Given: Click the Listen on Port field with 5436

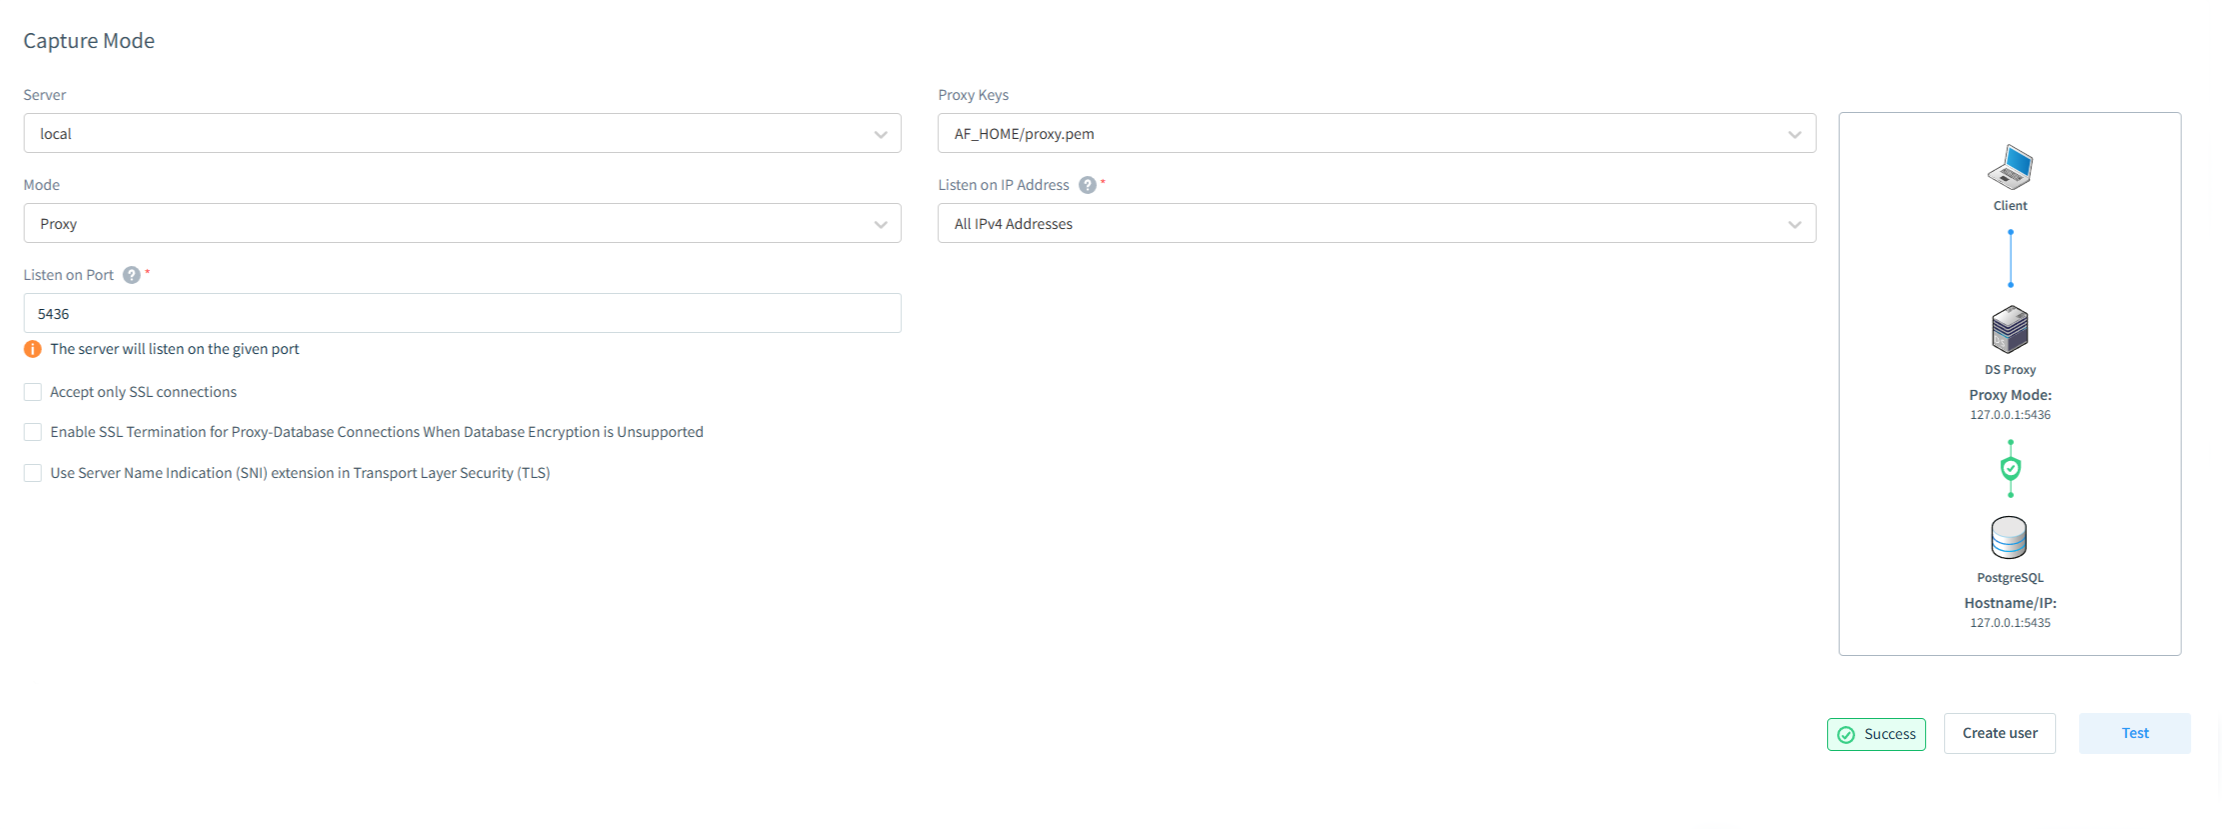Looking at the screenshot, I should (x=462, y=313).
